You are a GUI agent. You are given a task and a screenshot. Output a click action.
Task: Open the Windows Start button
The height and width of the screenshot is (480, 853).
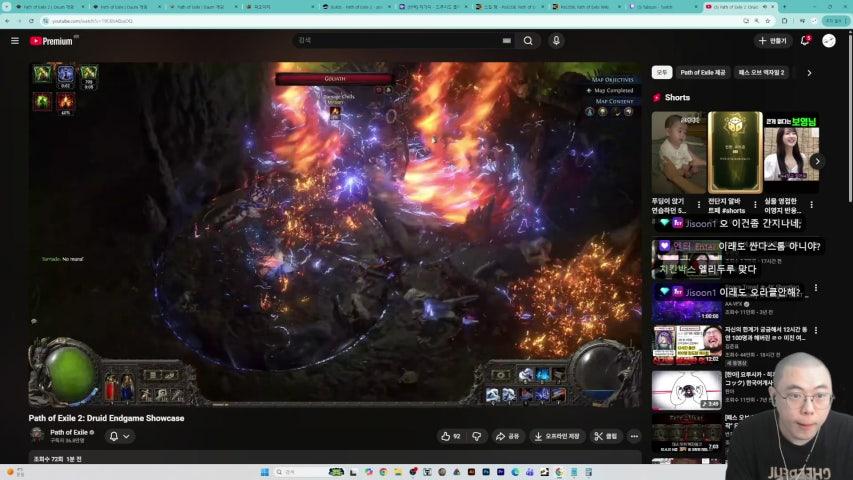(x=264, y=472)
